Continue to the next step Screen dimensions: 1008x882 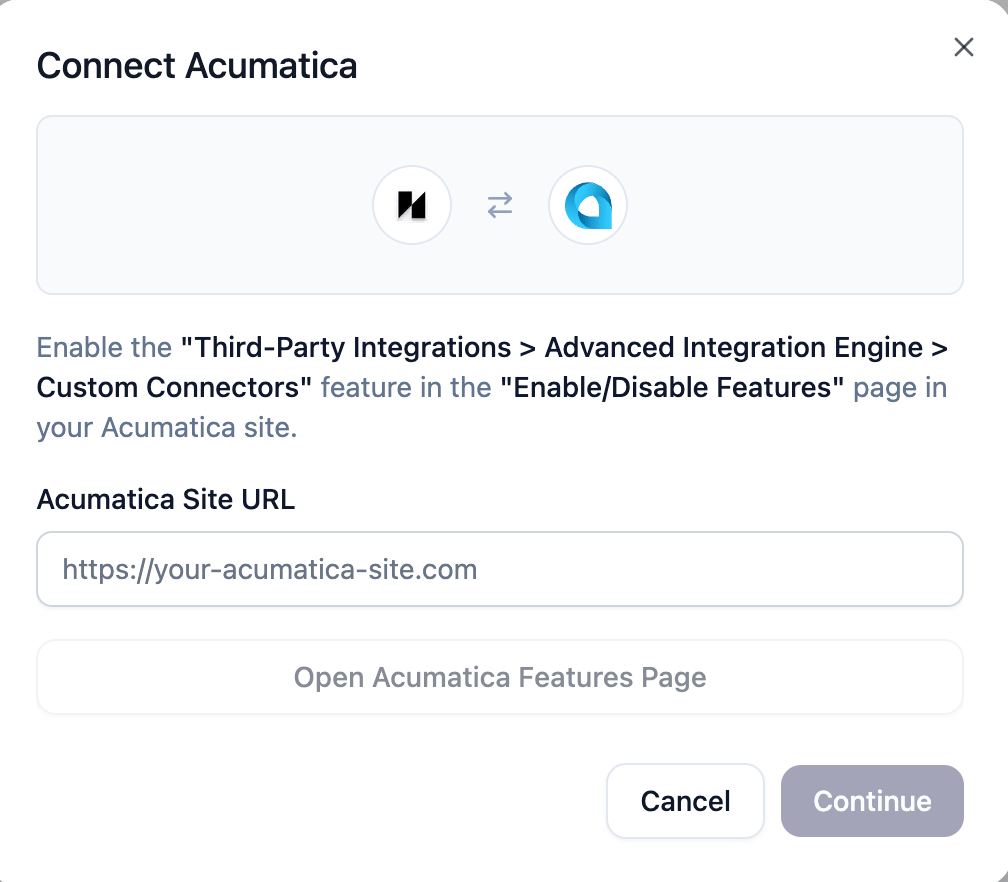[872, 801]
